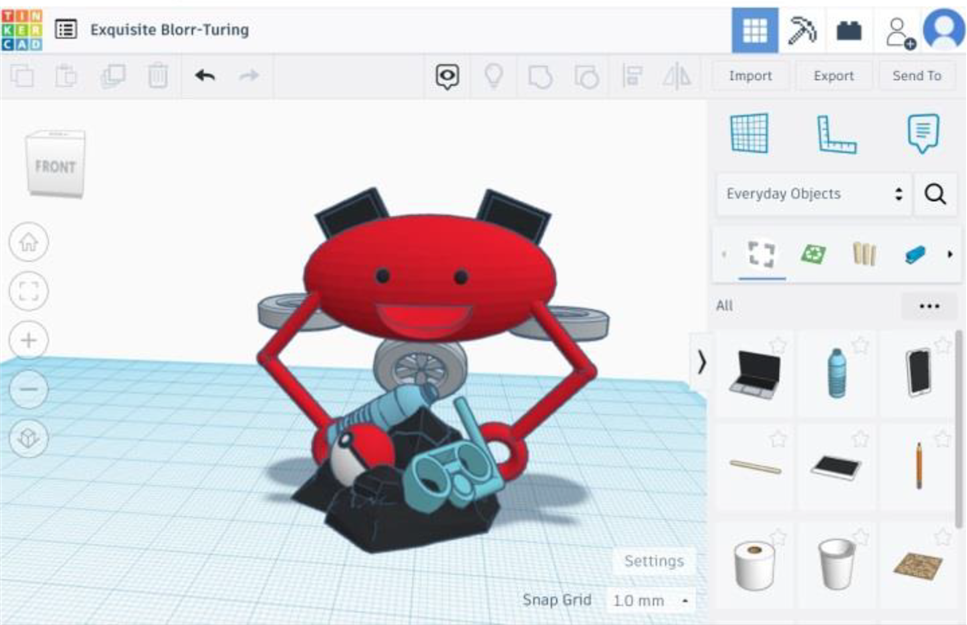This screenshot has width=967, height=625.
Task: Select the water bottle shape thumbnail
Action: (x=836, y=374)
